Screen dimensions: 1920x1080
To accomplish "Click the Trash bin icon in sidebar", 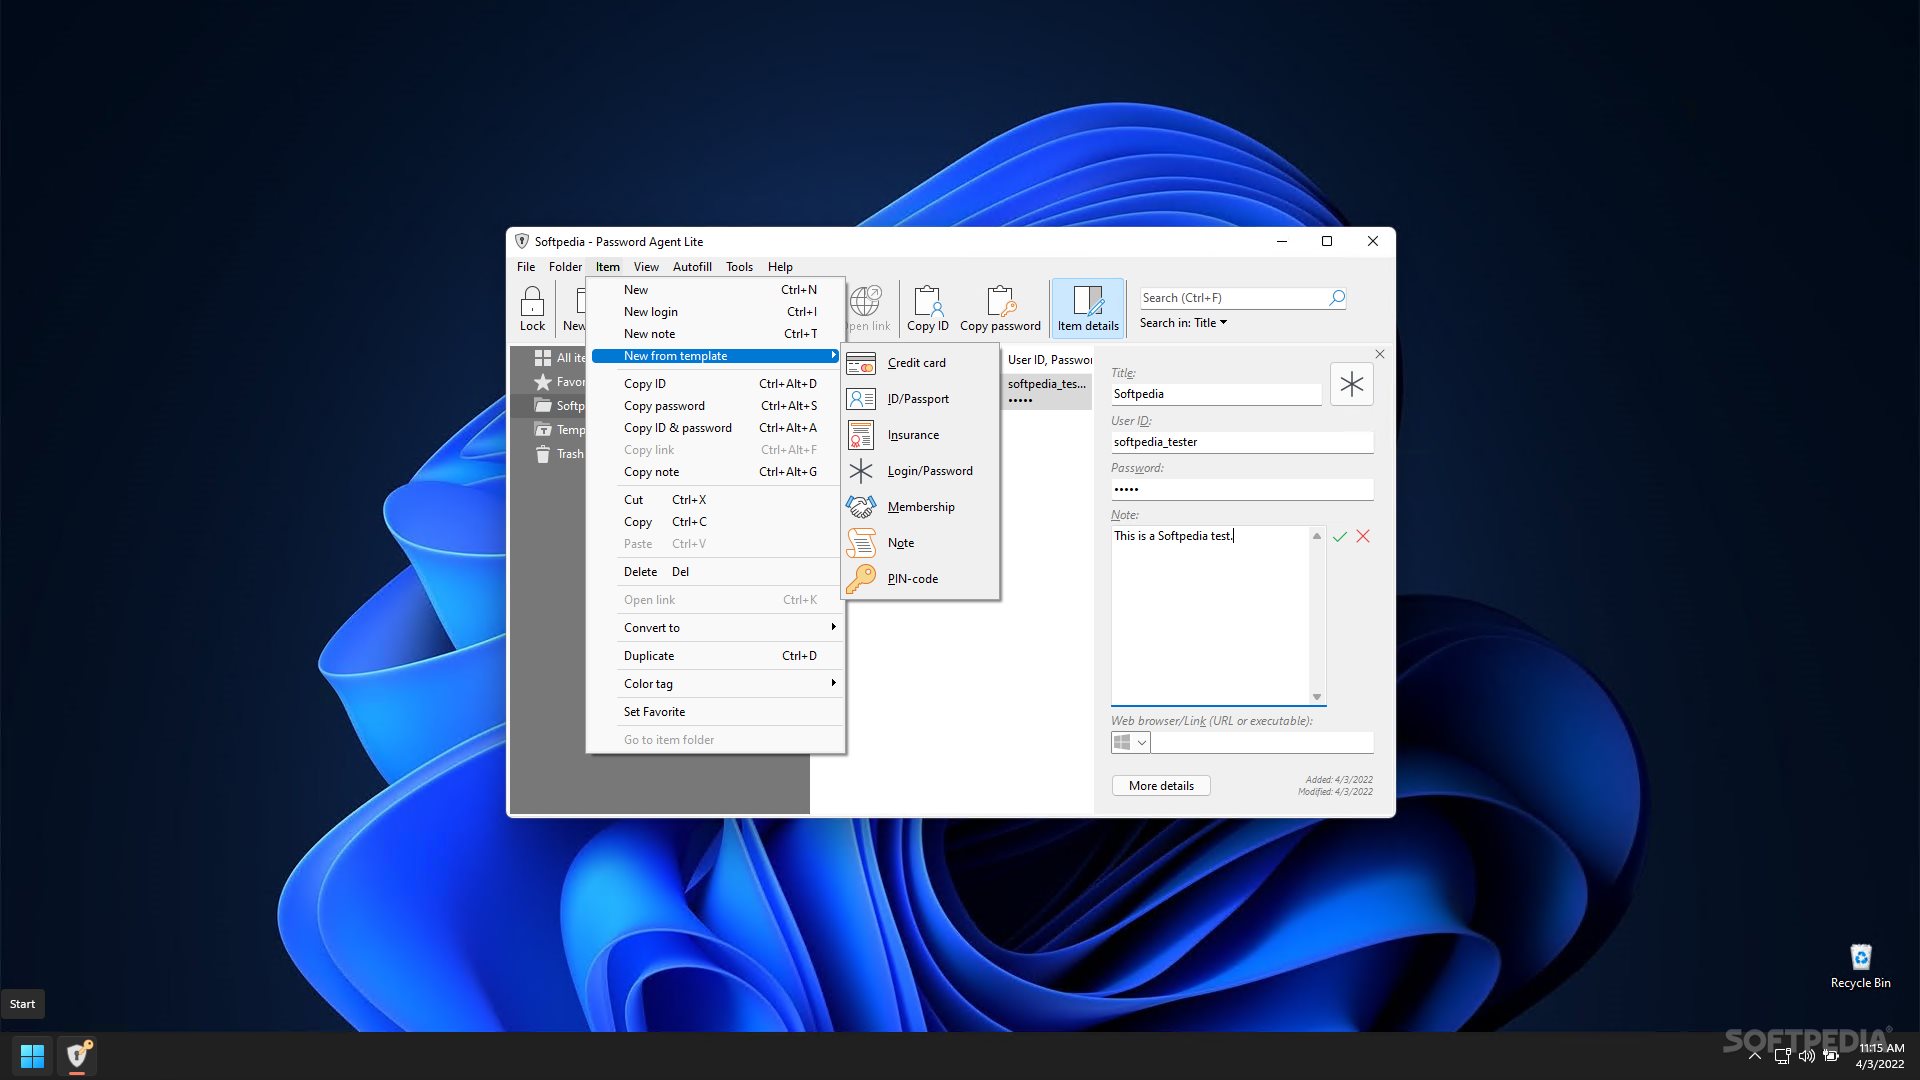I will 543,454.
